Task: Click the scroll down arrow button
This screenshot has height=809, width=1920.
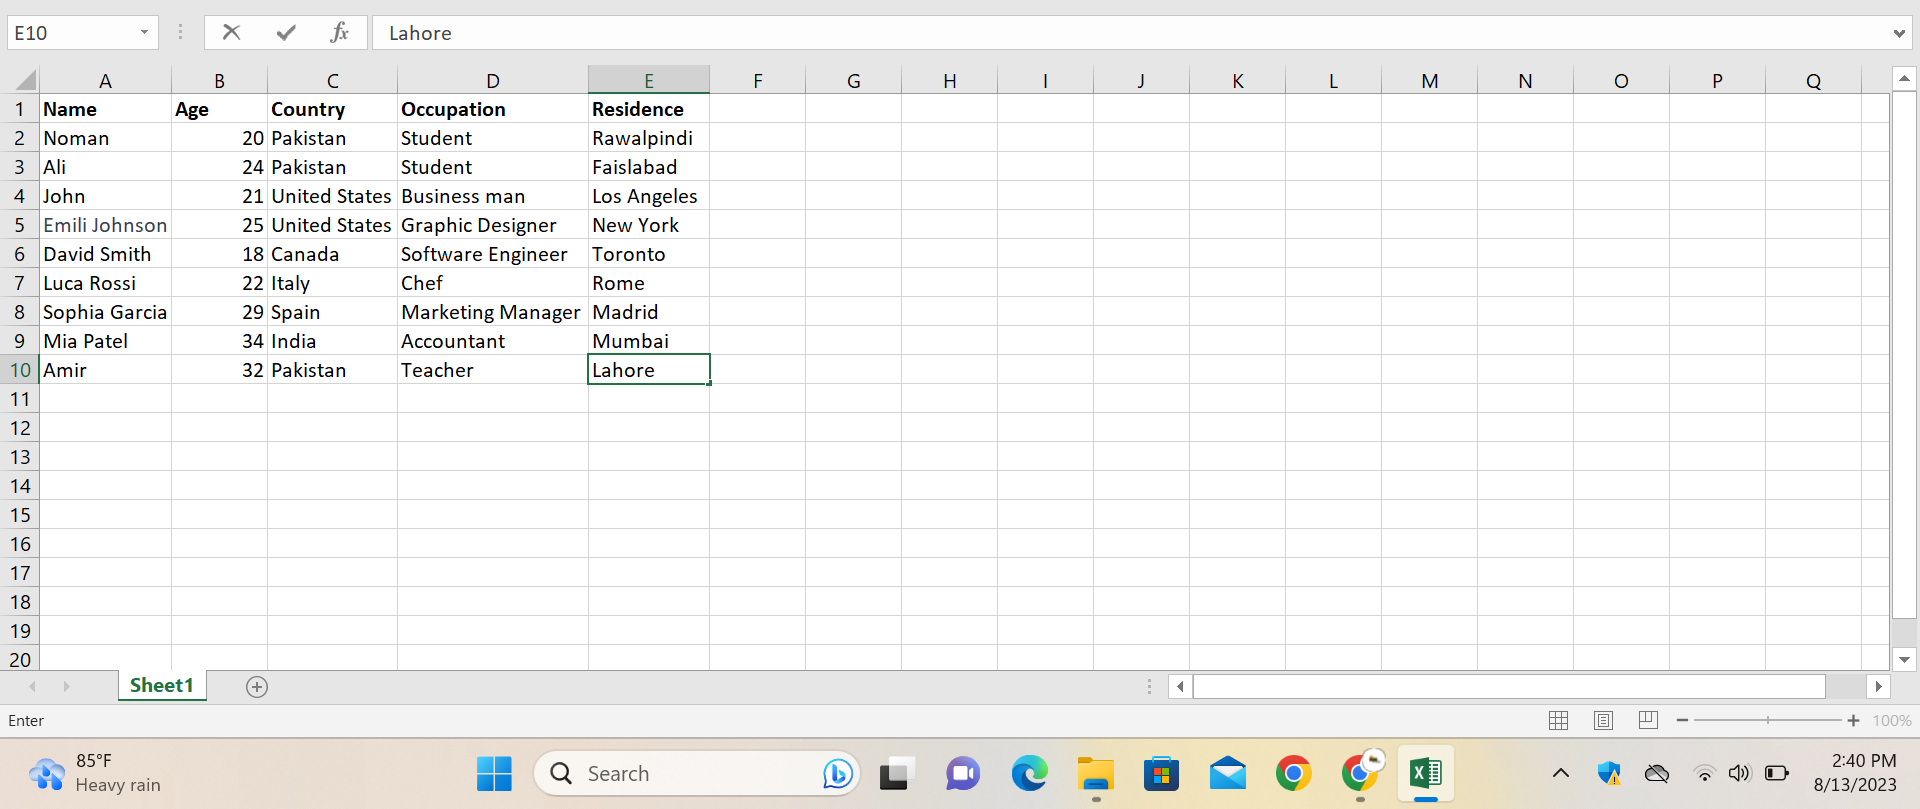Action: [x=1904, y=659]
